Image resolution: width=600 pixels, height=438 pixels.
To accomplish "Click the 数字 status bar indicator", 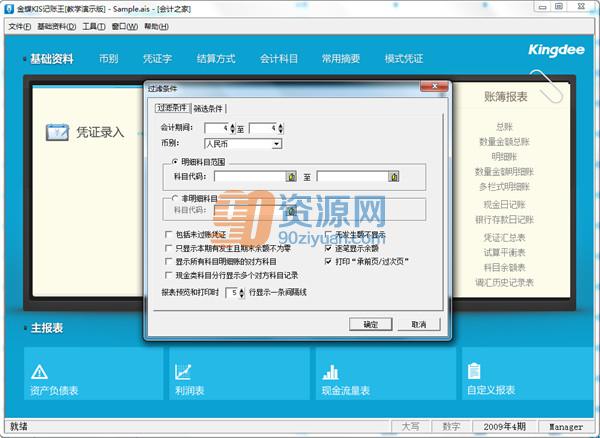I will point(451,427).
